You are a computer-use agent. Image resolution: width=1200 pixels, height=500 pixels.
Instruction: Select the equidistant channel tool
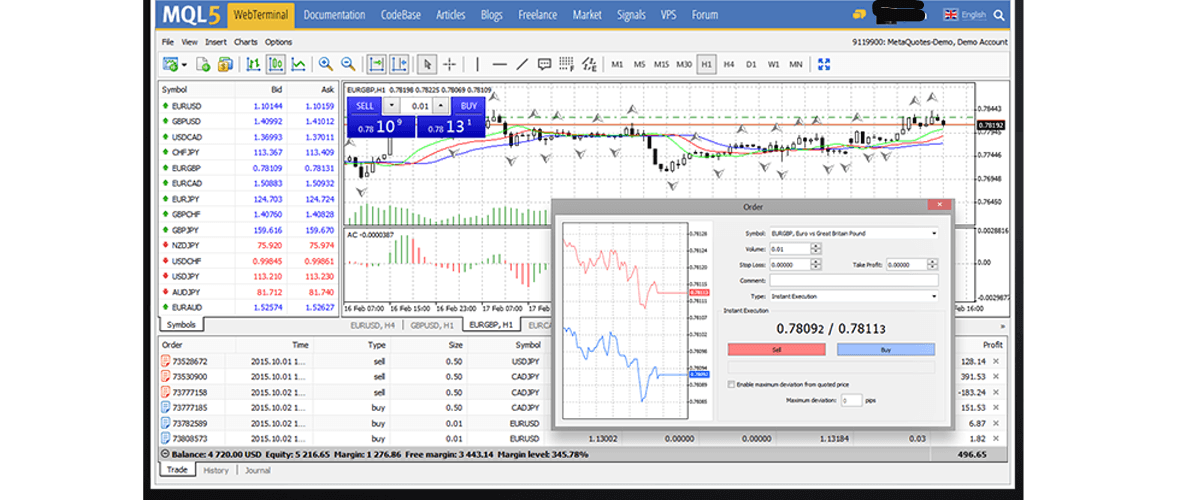(590, 64)
